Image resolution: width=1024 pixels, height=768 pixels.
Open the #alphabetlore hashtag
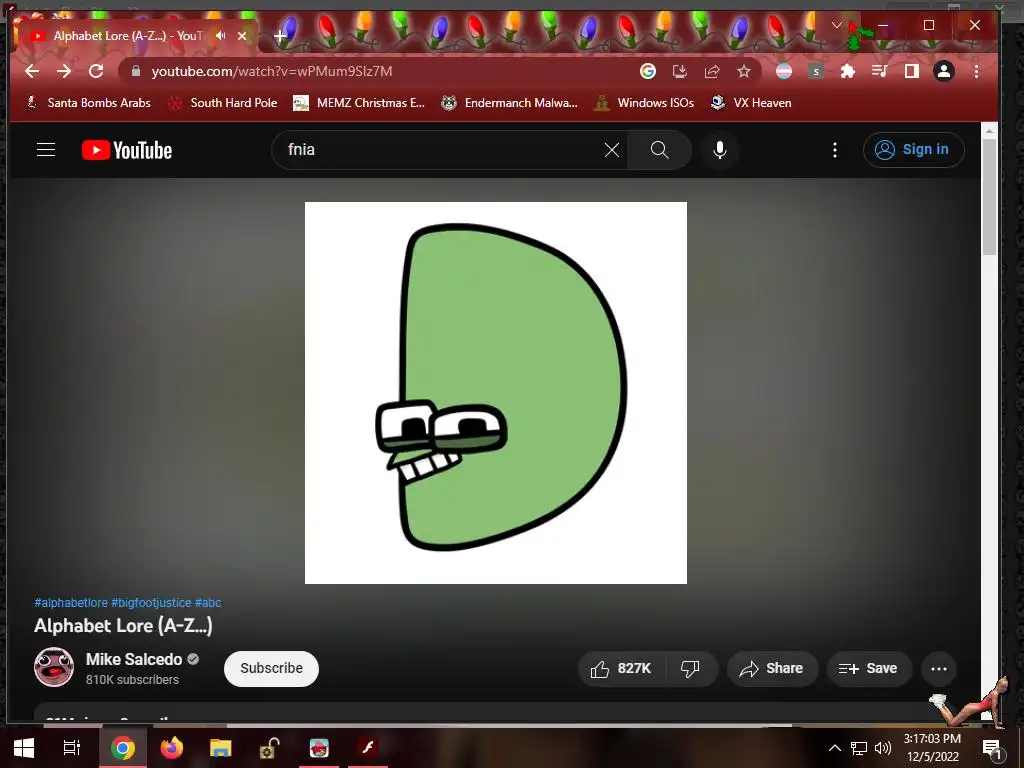click(x=71, y=603)
